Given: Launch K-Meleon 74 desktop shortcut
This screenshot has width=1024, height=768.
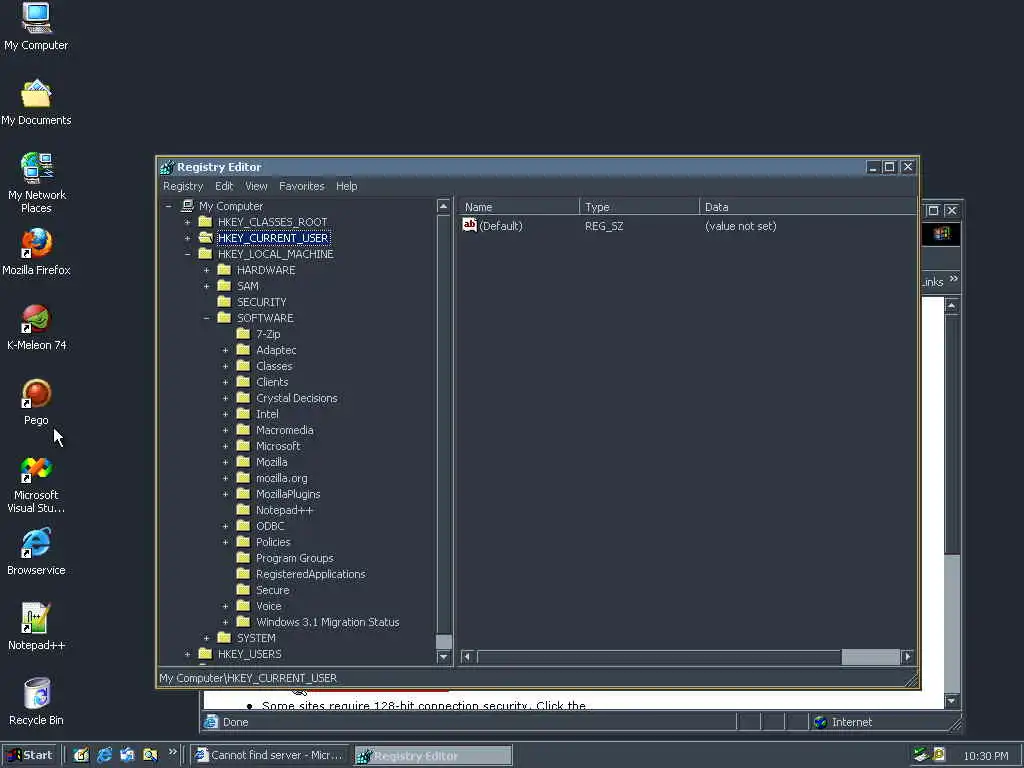Looking at the screenshot, I should pos(36,327).
